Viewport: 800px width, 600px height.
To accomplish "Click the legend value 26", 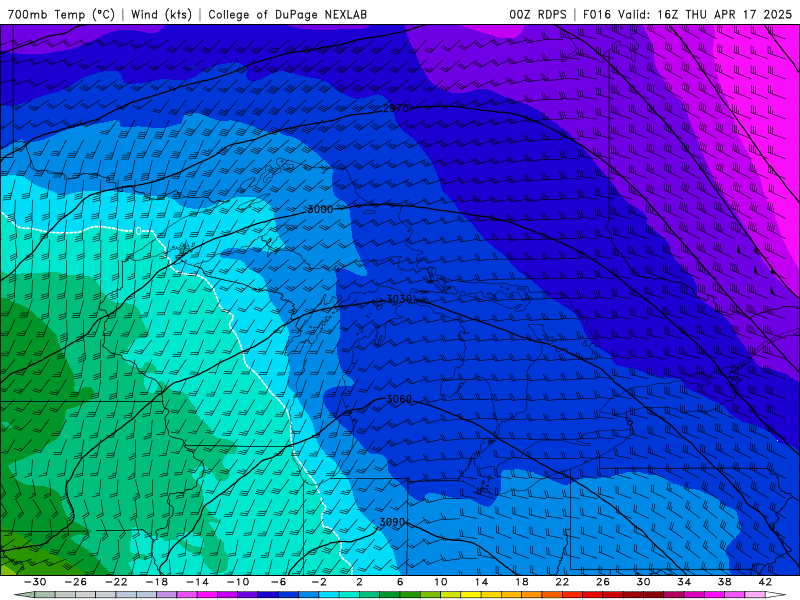I will click(603, 582).
